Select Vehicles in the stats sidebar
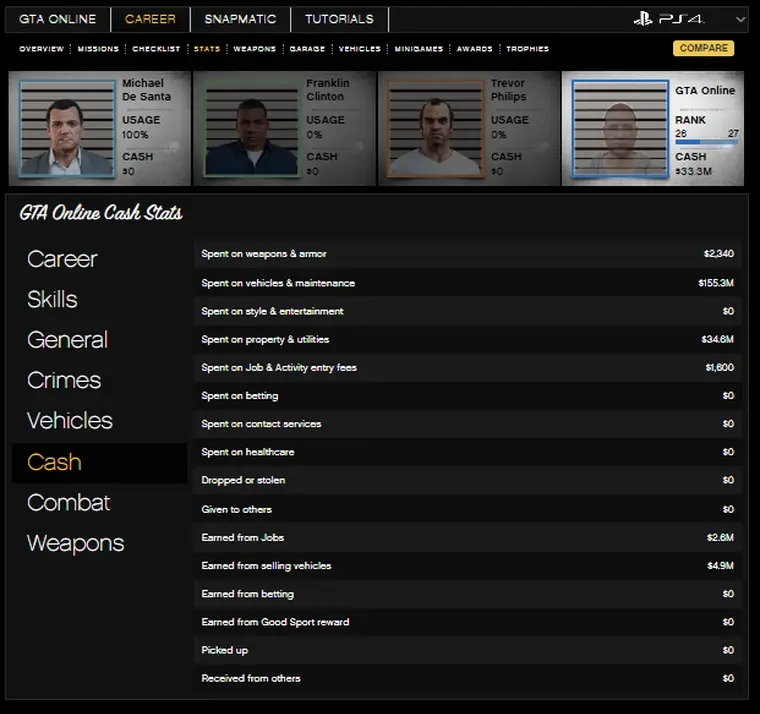 click(69, 421)
